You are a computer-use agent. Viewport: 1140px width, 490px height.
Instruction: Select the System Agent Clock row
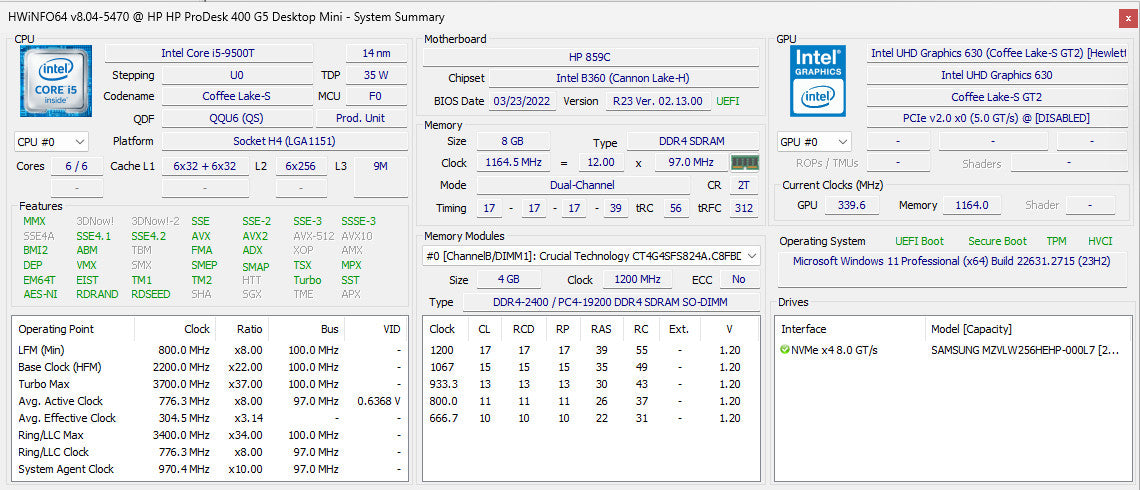coord(209,470)
